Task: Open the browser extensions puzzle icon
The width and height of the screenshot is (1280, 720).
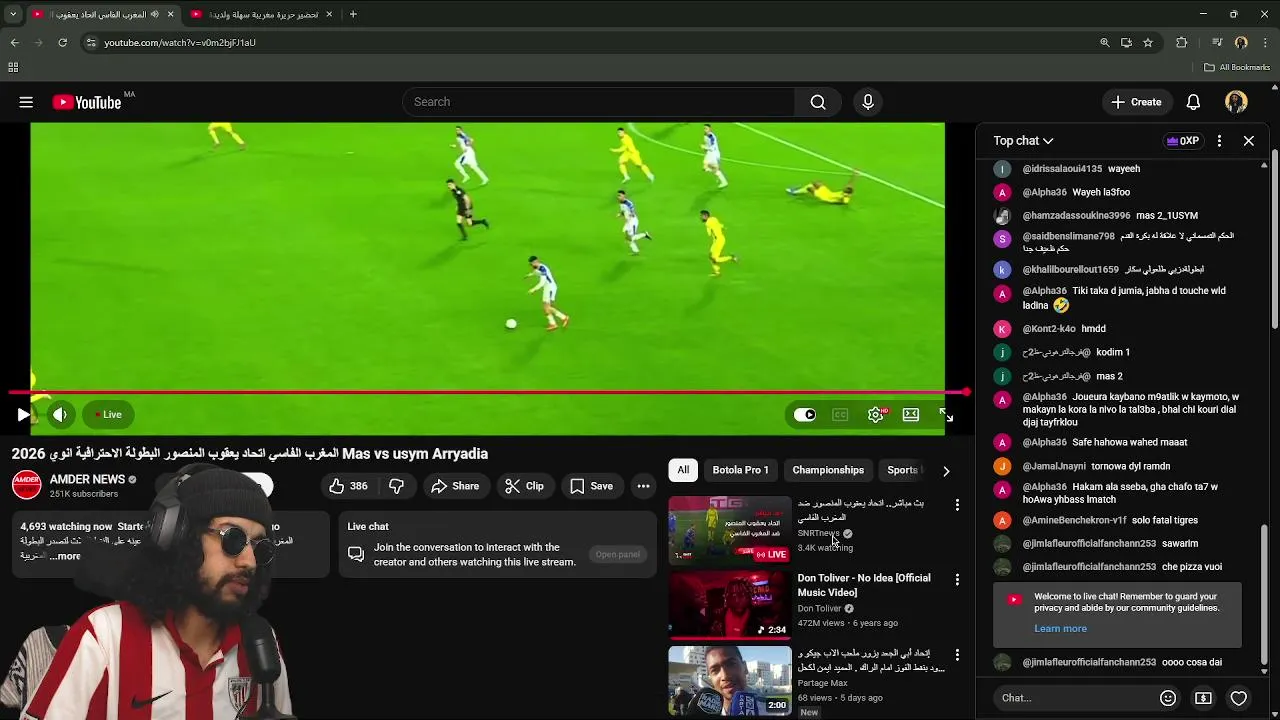Action: point(1182,43)
